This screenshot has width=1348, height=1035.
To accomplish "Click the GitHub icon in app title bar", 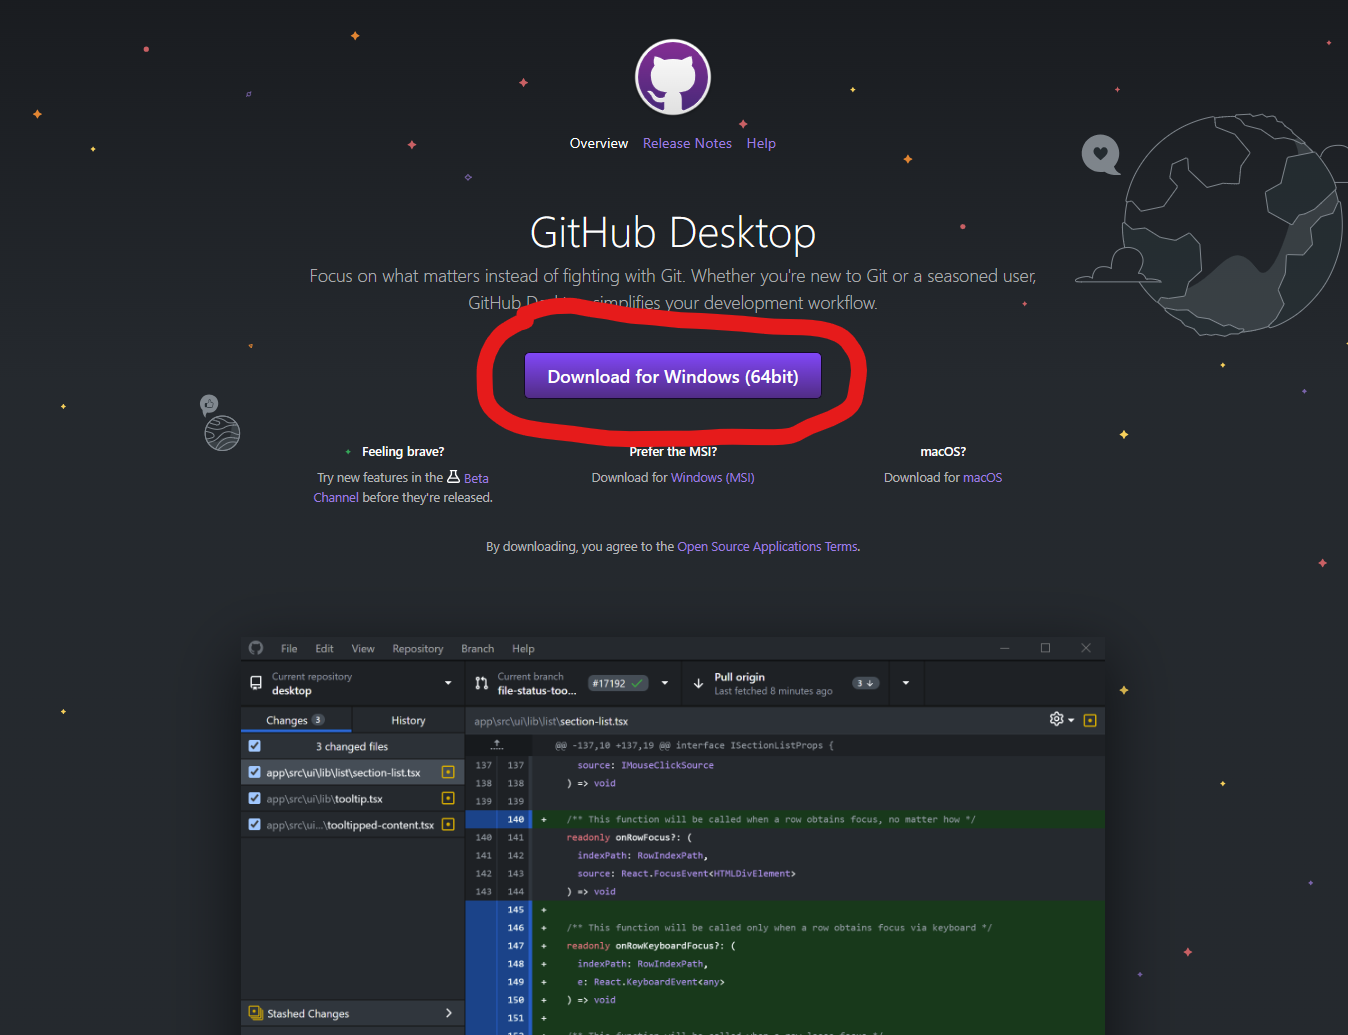I will coord(256,648).
